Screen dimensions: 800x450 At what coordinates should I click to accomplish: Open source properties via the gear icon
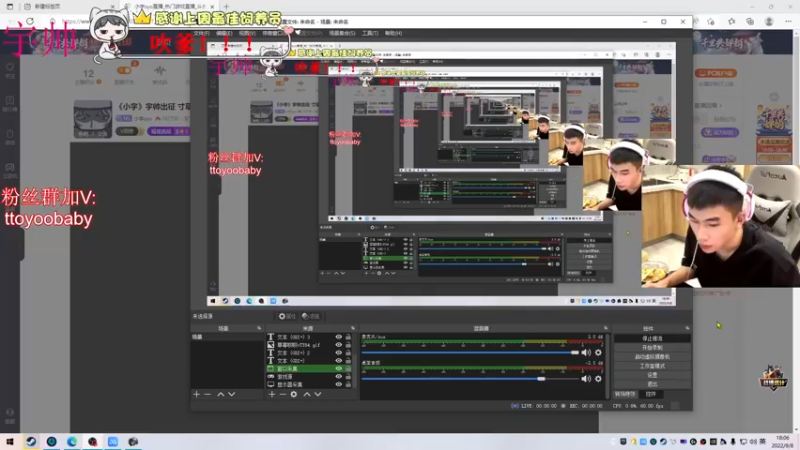(294, 394)
